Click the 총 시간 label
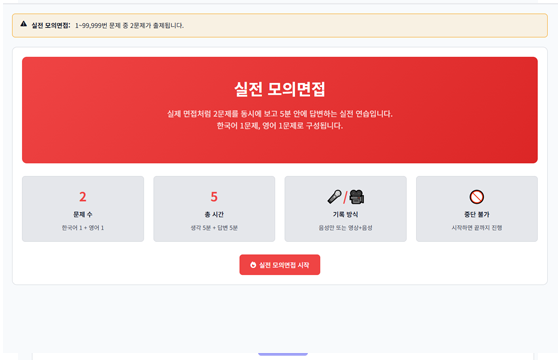Screen dimensions: 560x360 click(x=214, y=214)
